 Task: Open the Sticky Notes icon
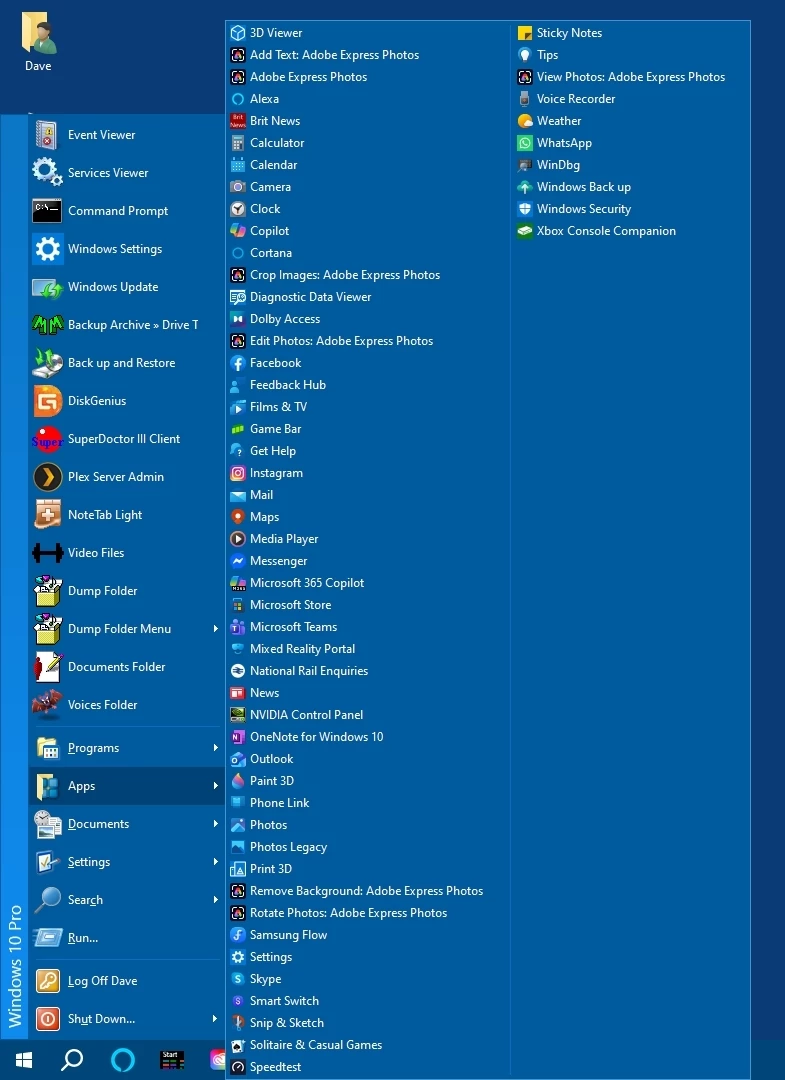click(525, 33)
